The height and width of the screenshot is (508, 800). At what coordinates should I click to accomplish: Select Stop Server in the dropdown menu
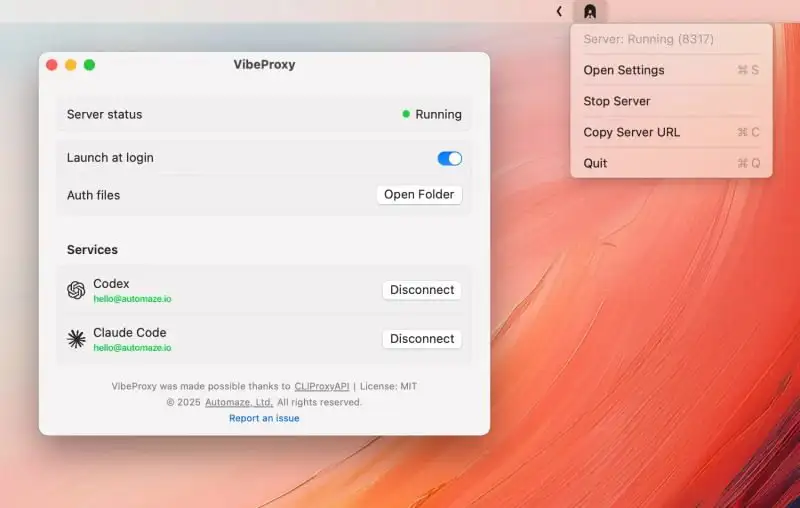(617, 101)
